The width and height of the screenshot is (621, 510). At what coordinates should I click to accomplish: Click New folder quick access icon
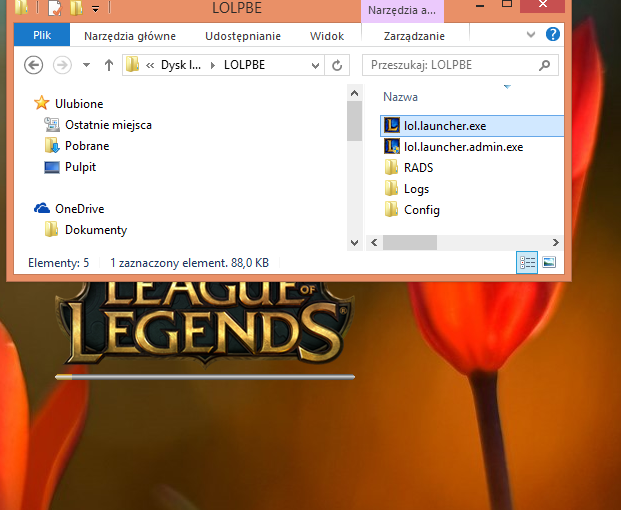click(x=76, y=8)
